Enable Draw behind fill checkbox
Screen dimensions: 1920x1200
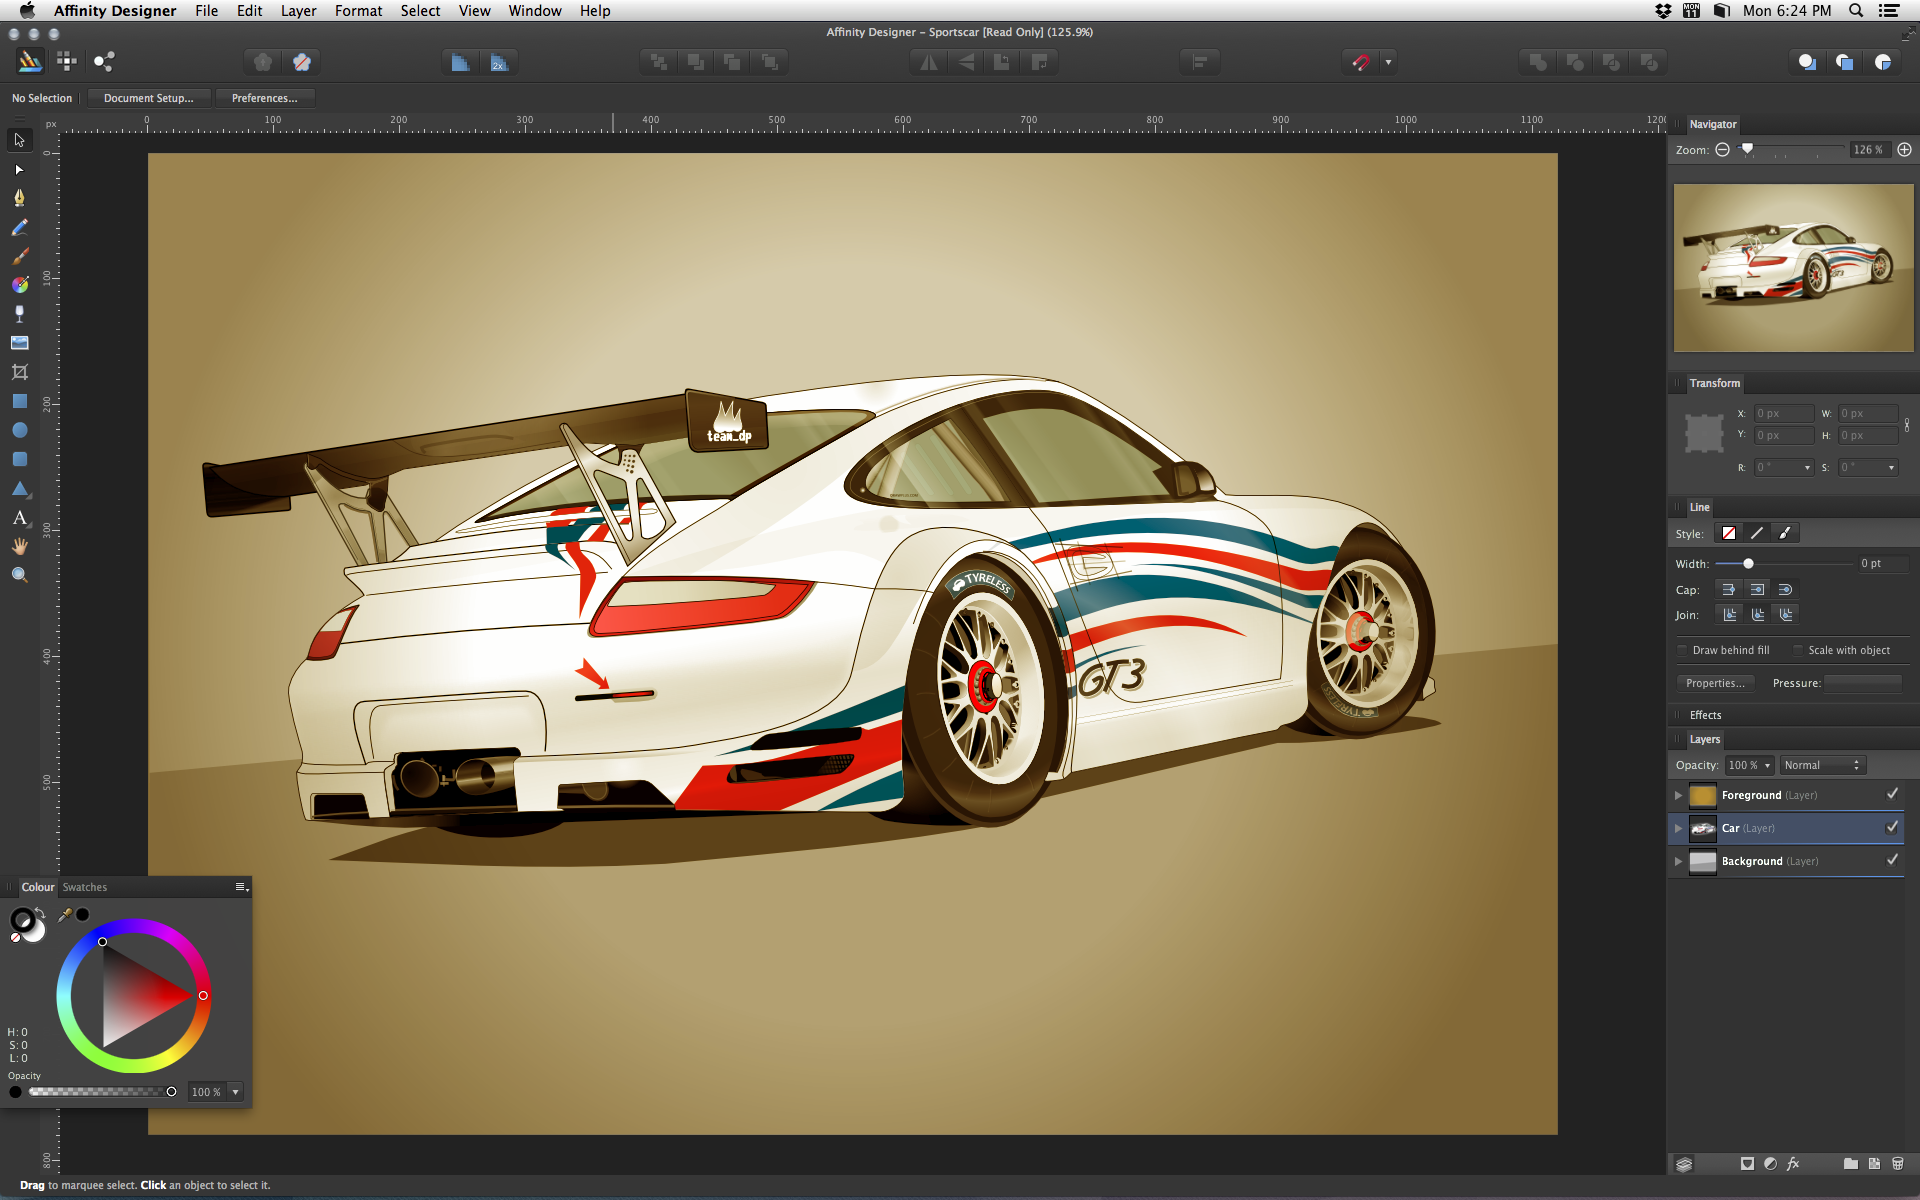(1683, 650)
